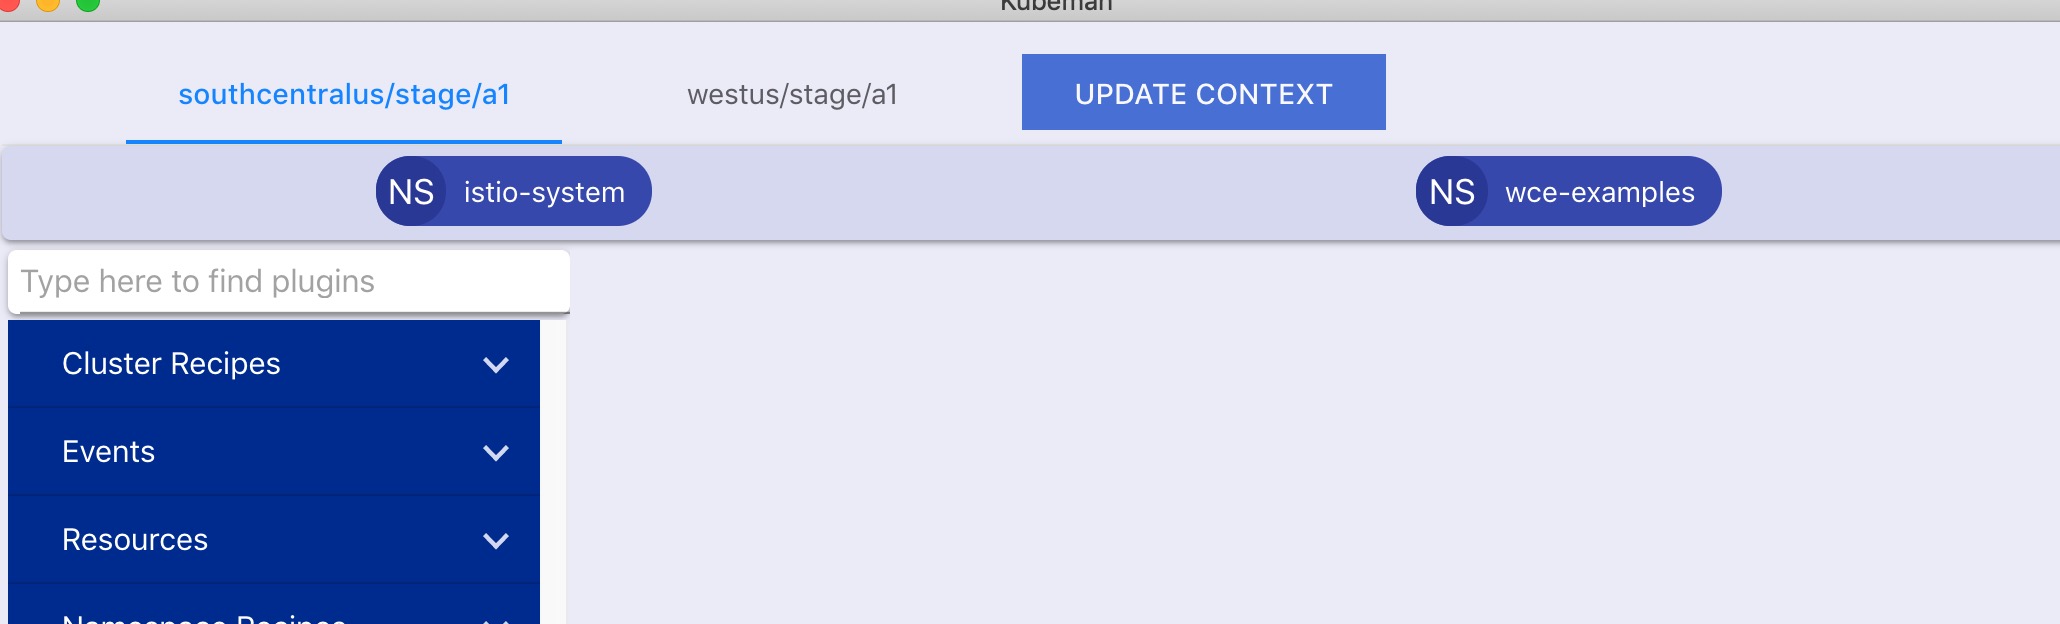The image size is (2060, 624).
Task: Open the Events panel header
Action: click(274, 452)
